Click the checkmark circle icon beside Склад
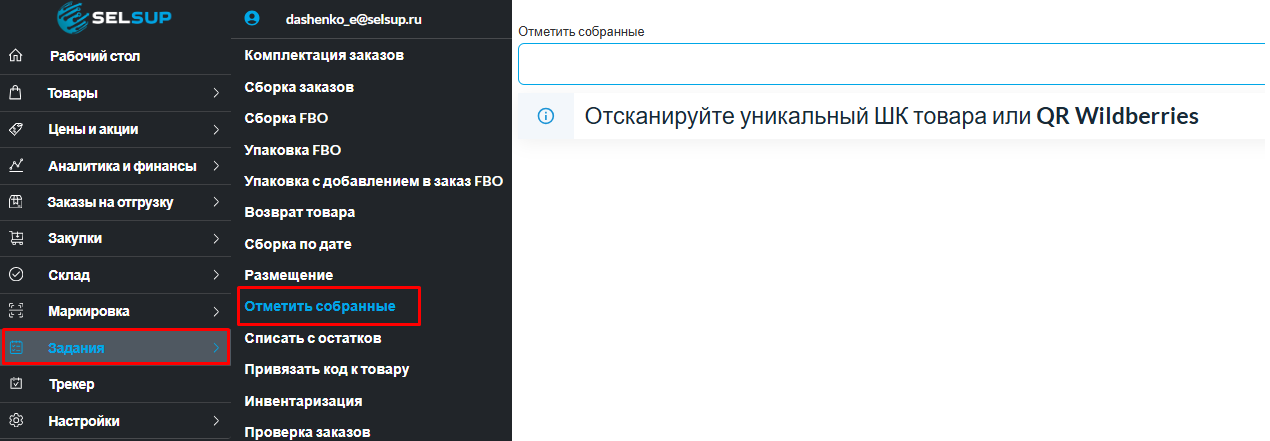Image resolution: width=1270 pixels, height=441 pixels. pos(15,274)
